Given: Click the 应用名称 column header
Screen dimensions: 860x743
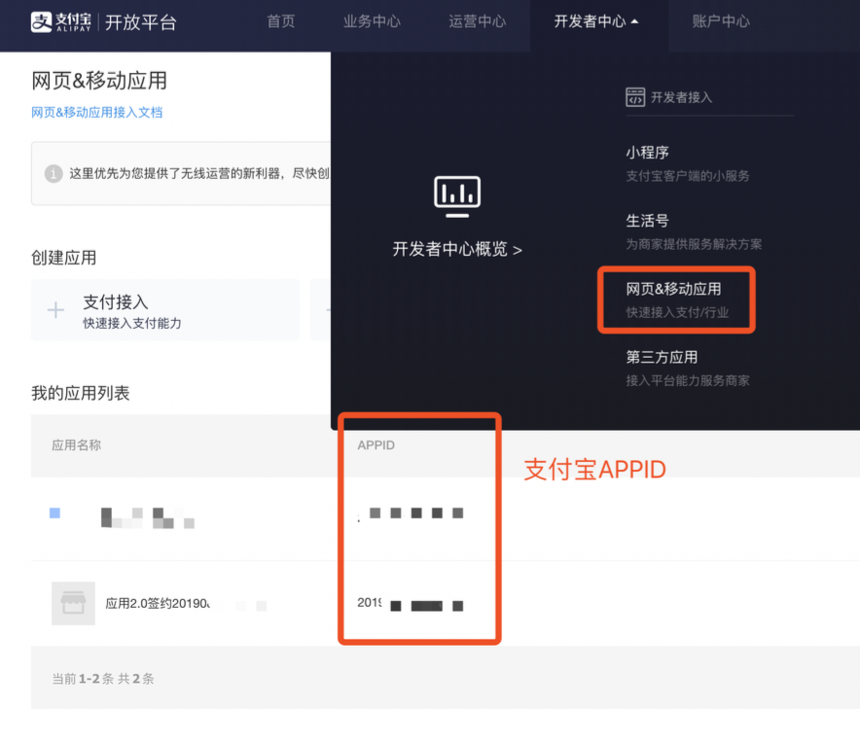Looking at the screenshot, I should pos(76,445).
